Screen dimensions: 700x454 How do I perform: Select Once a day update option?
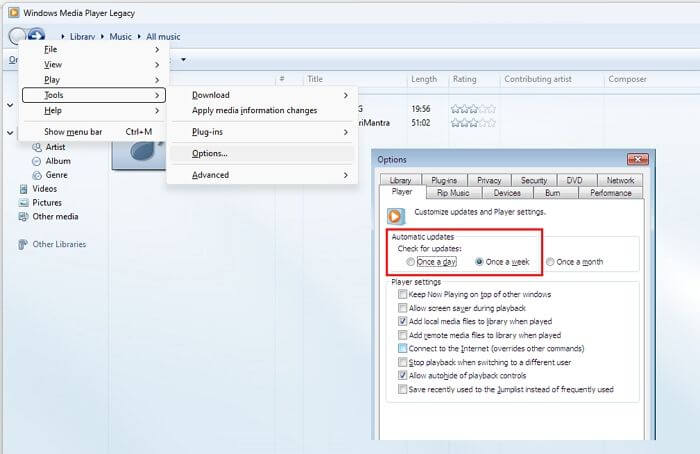tap(431, 262)
